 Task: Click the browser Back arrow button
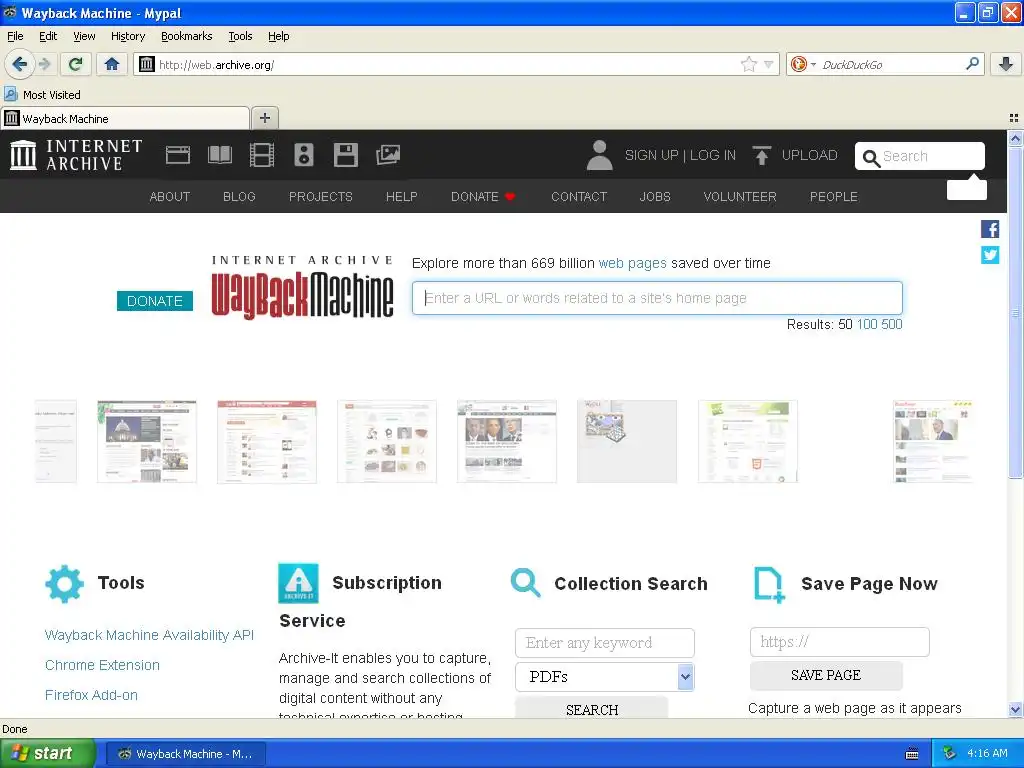(19, 64)
